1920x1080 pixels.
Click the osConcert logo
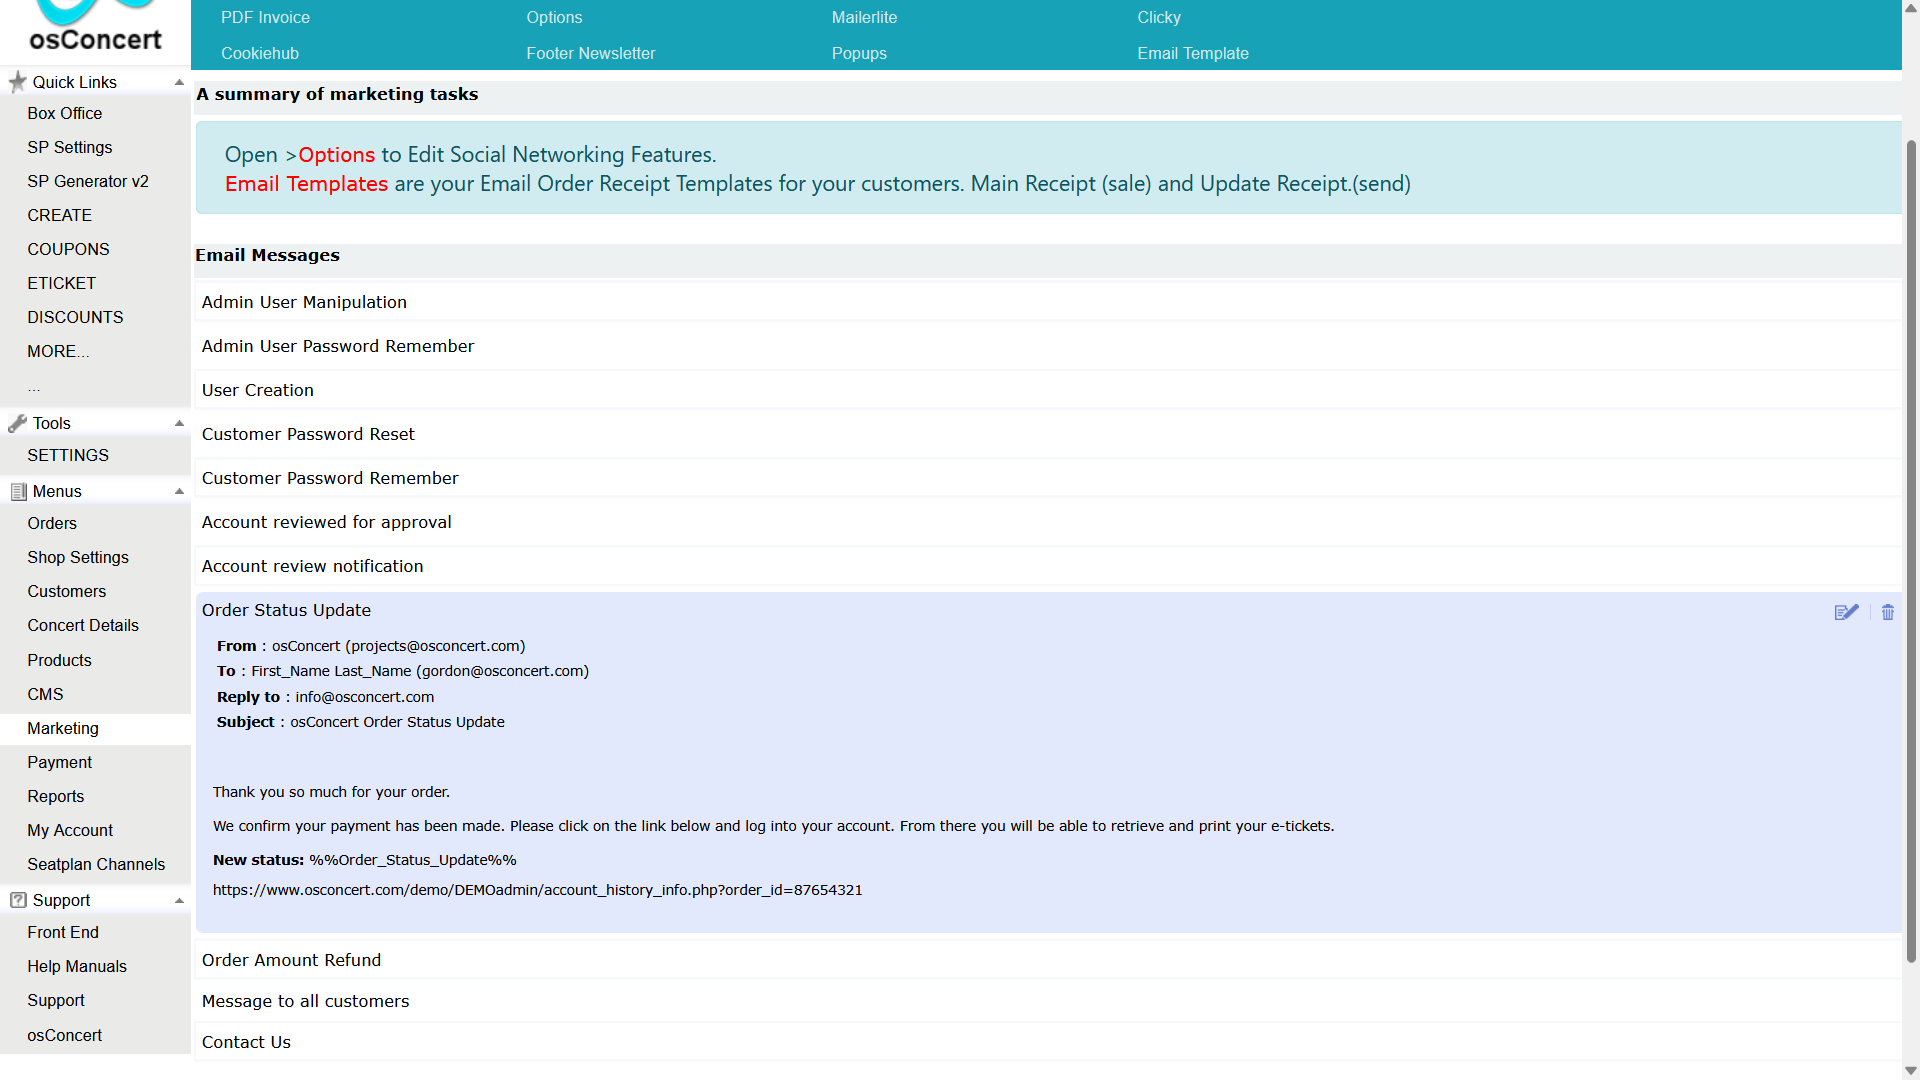click(95, 27)
